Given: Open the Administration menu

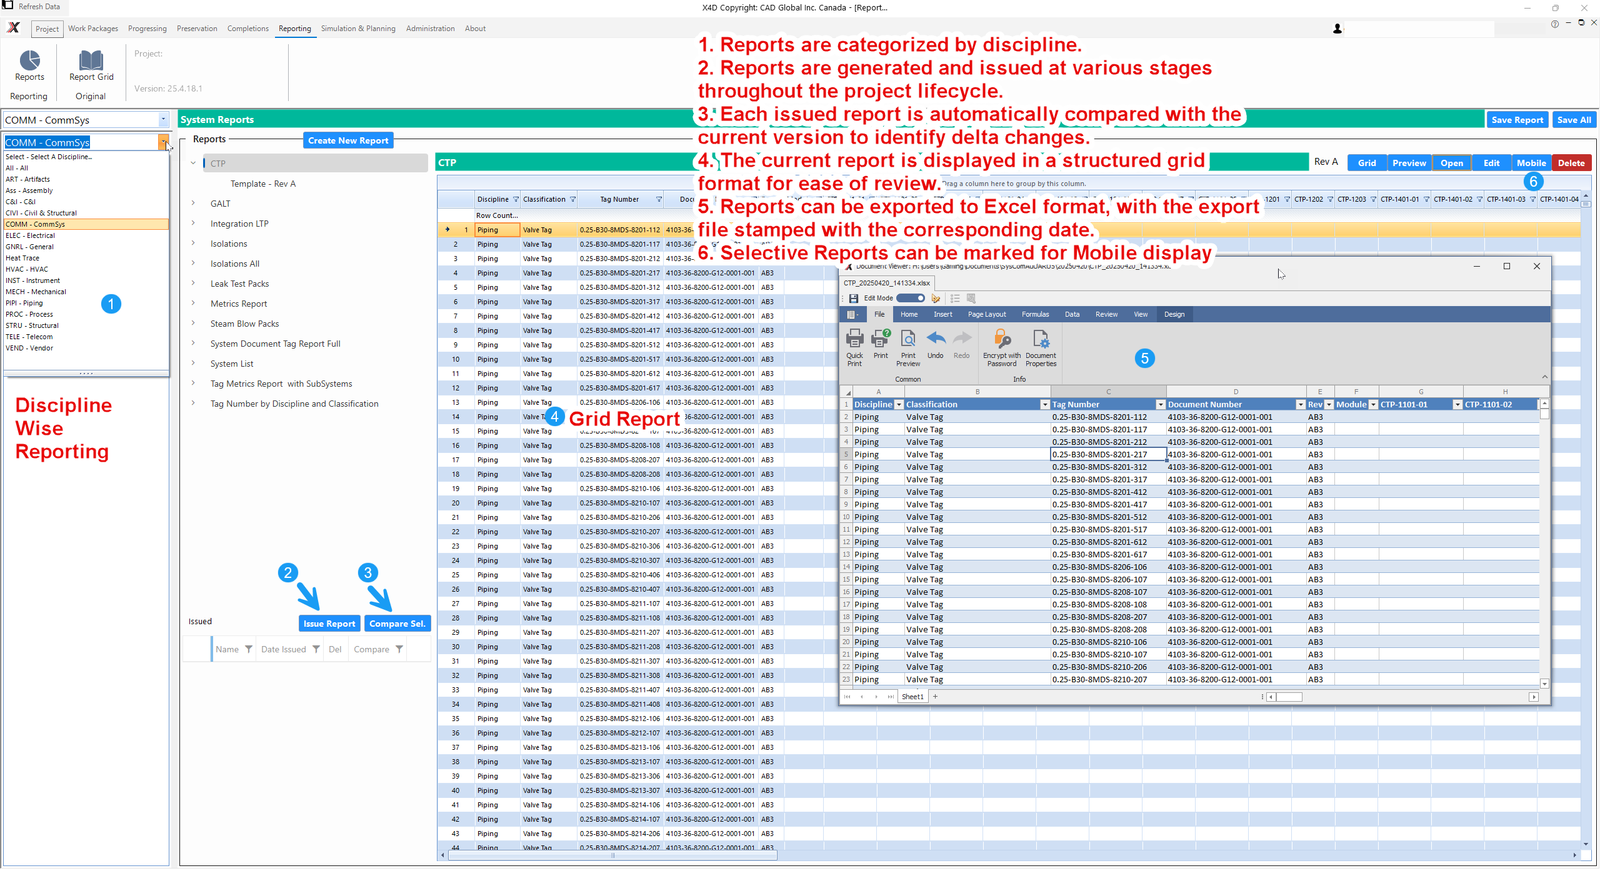Looking at the screenshot, I should (430, 28).
